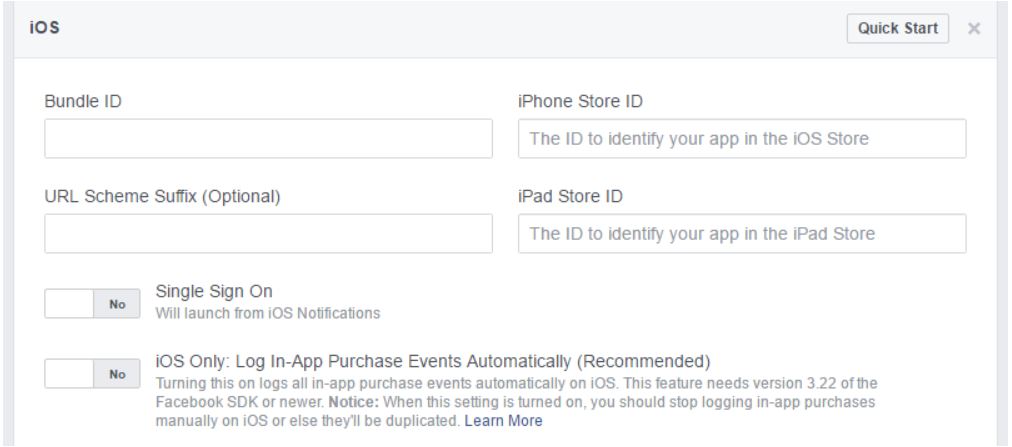Screen dimensions: 1012x447
Task: Open the Learn More link
Action: (x=503, y=421)
